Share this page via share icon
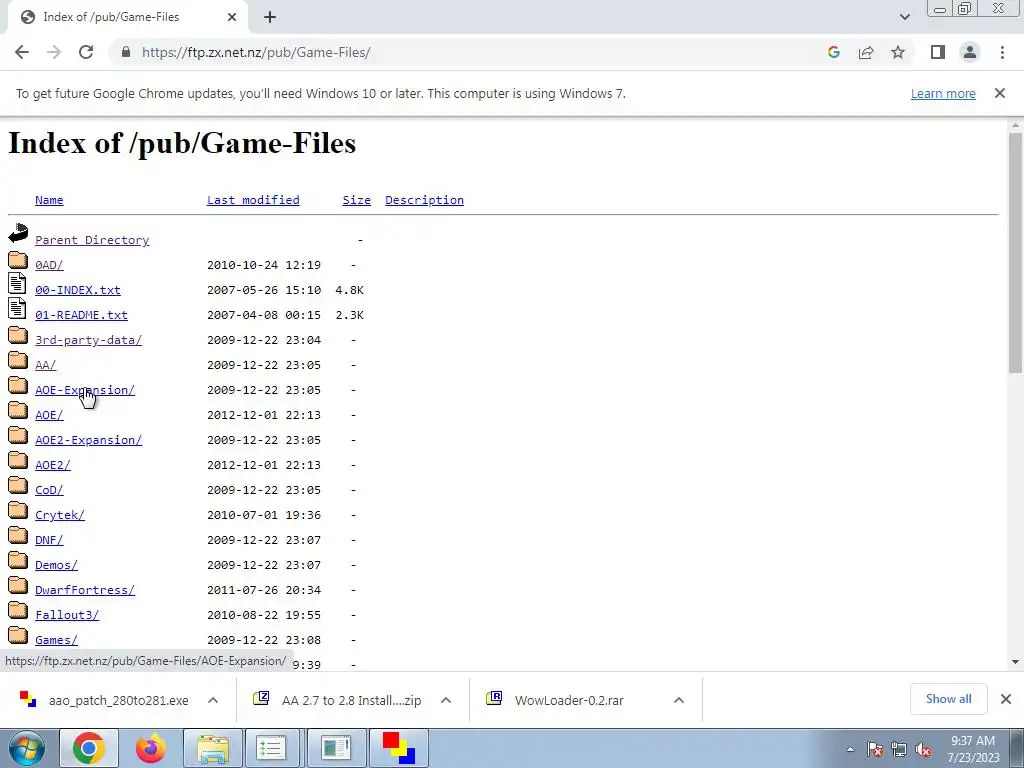 (x=866, y=52)
